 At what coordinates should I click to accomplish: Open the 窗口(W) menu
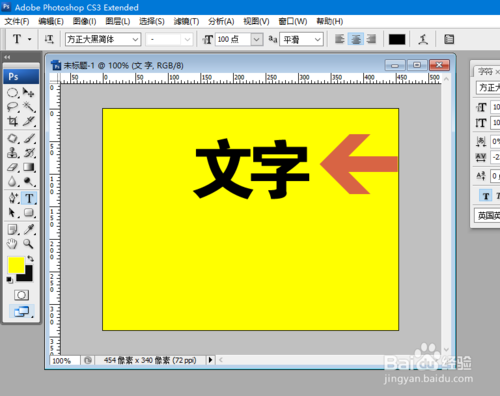[x=293, y=22]
